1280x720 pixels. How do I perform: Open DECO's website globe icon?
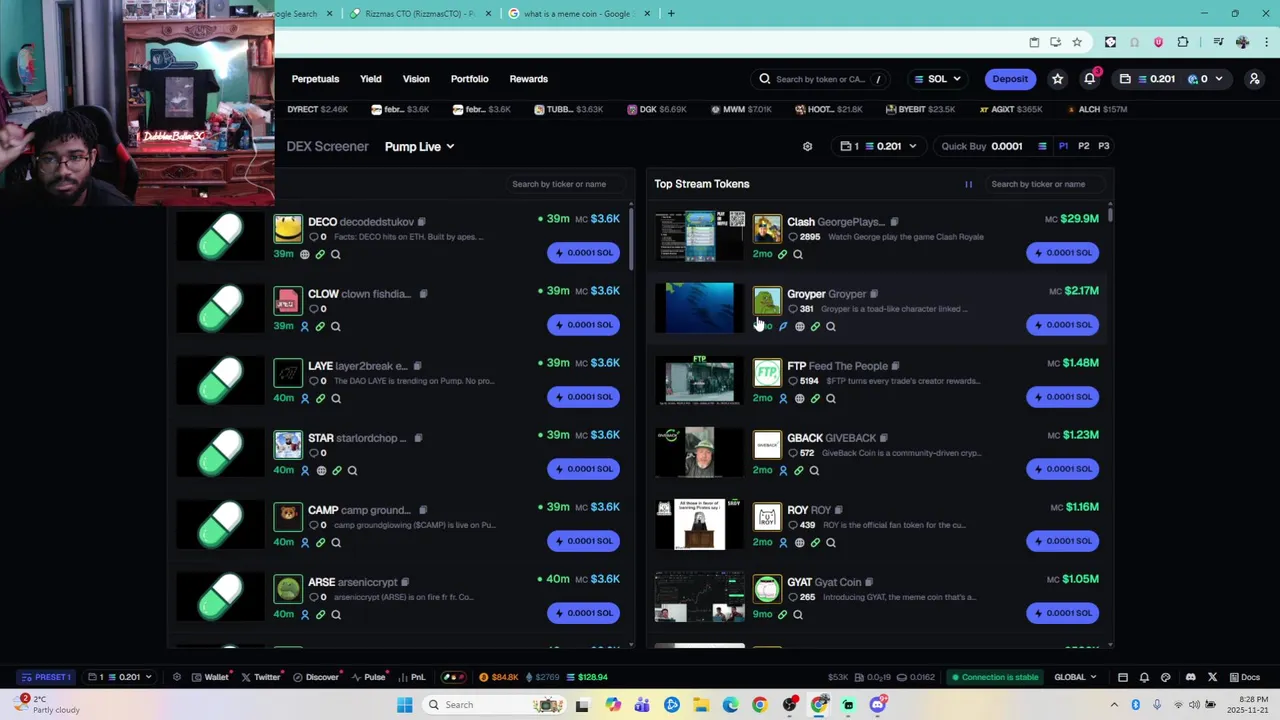(x=305, y=254)
